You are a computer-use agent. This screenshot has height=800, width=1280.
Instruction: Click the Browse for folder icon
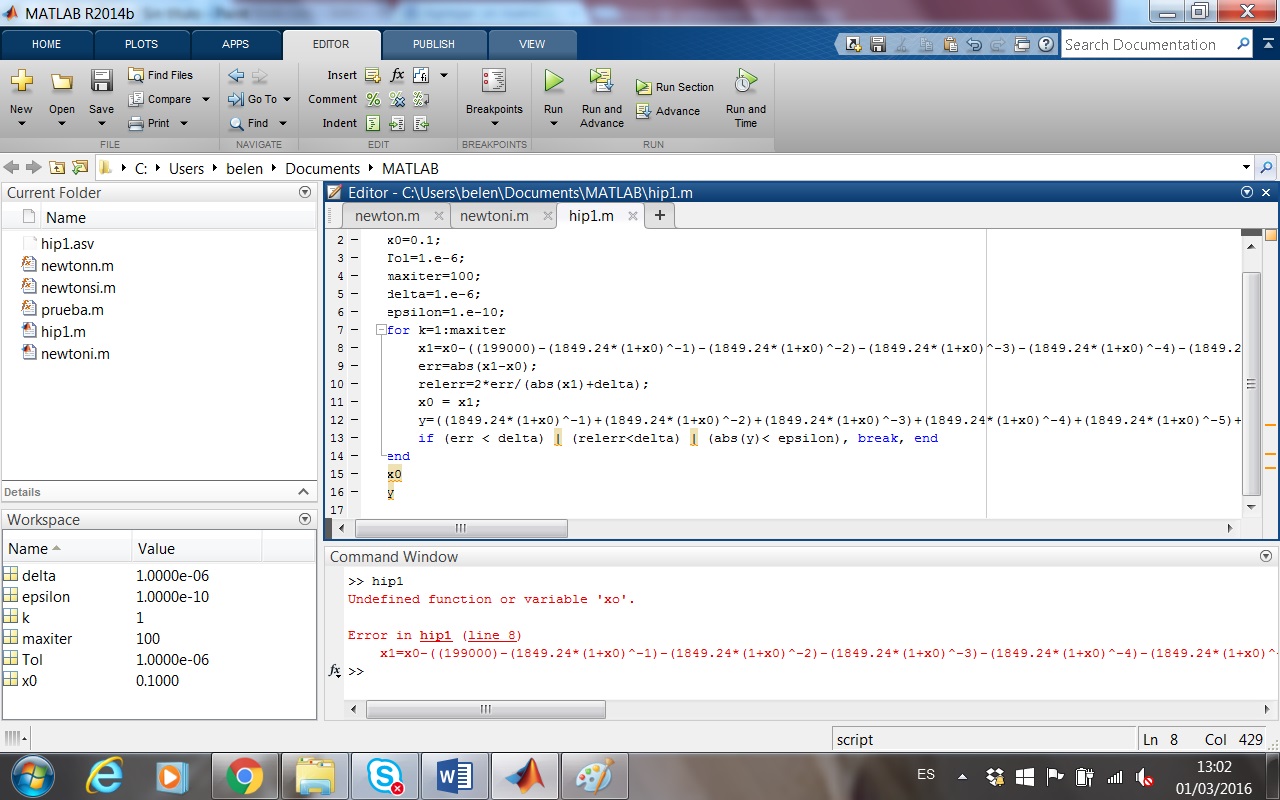click(x=79, y=168)
